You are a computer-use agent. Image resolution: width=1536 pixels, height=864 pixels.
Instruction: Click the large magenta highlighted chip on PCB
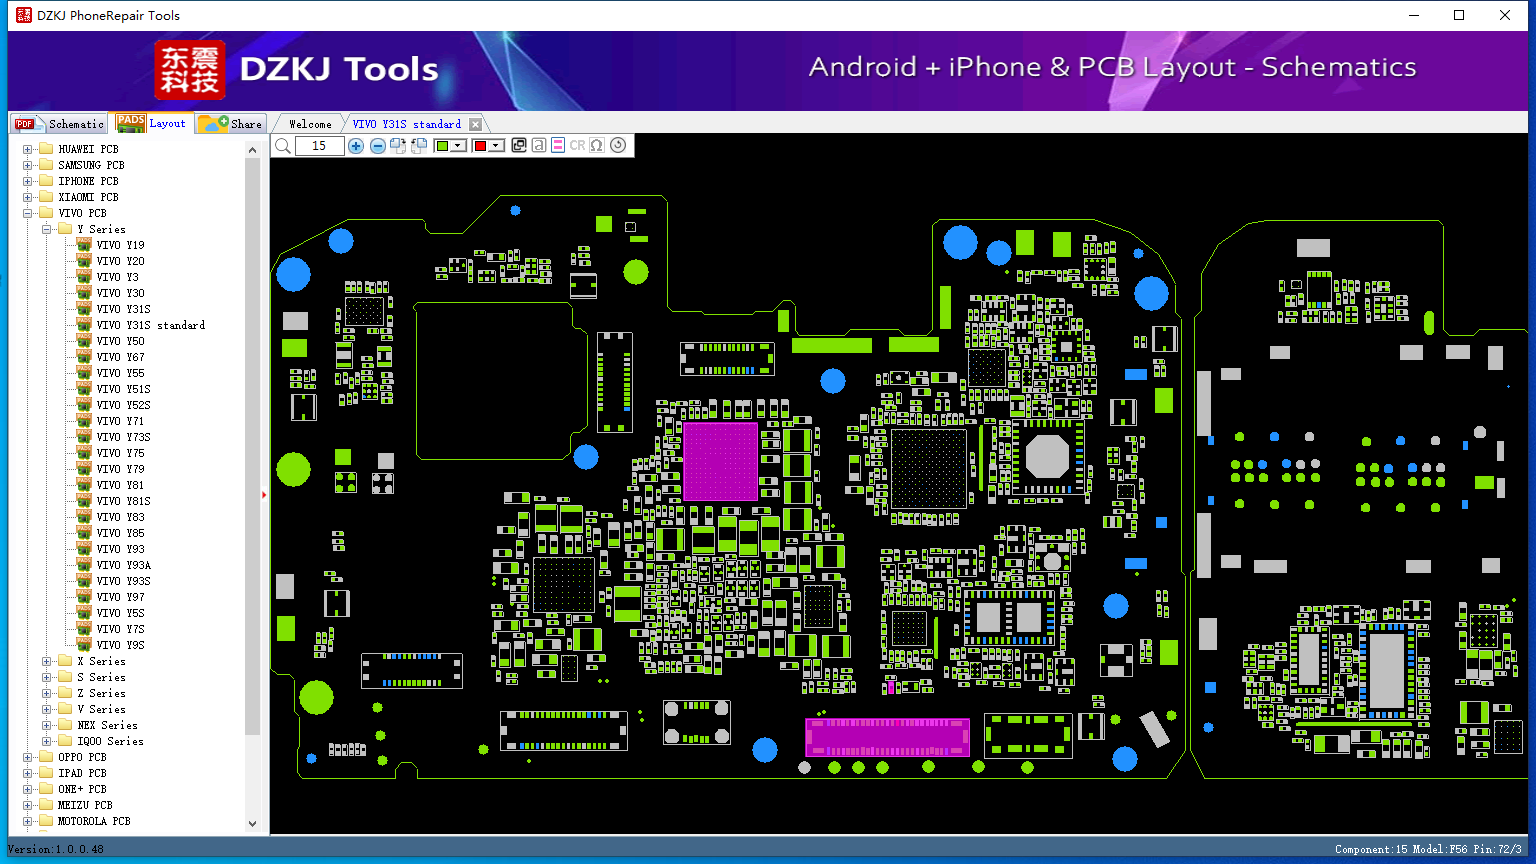point(720,462)
